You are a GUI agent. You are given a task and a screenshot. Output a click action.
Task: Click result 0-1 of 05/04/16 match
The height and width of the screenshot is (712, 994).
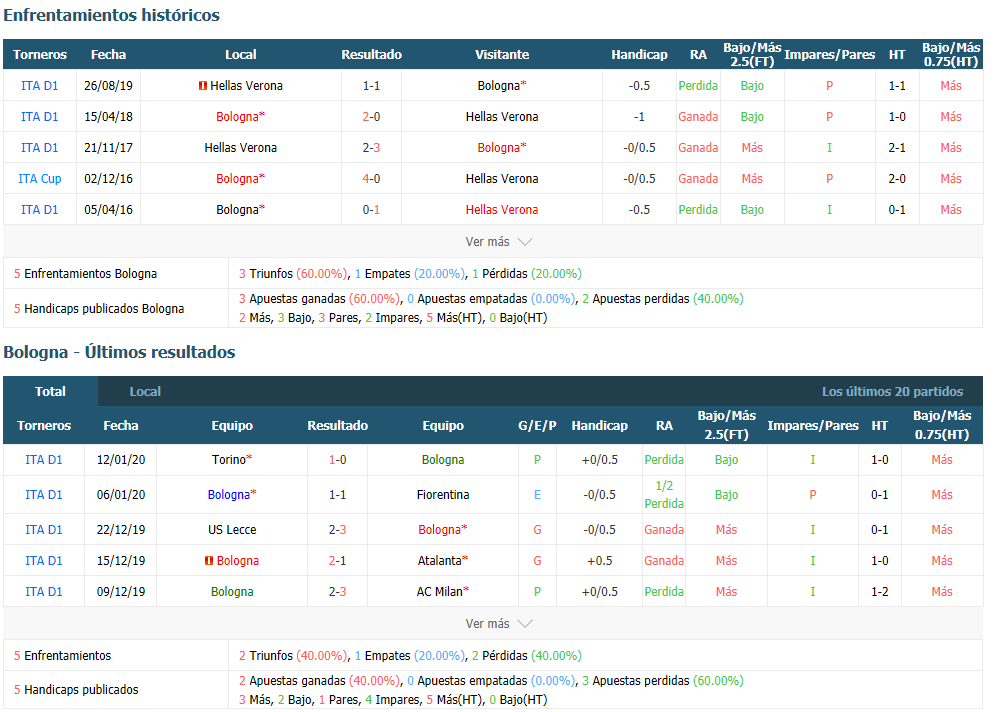click(371, 210)
